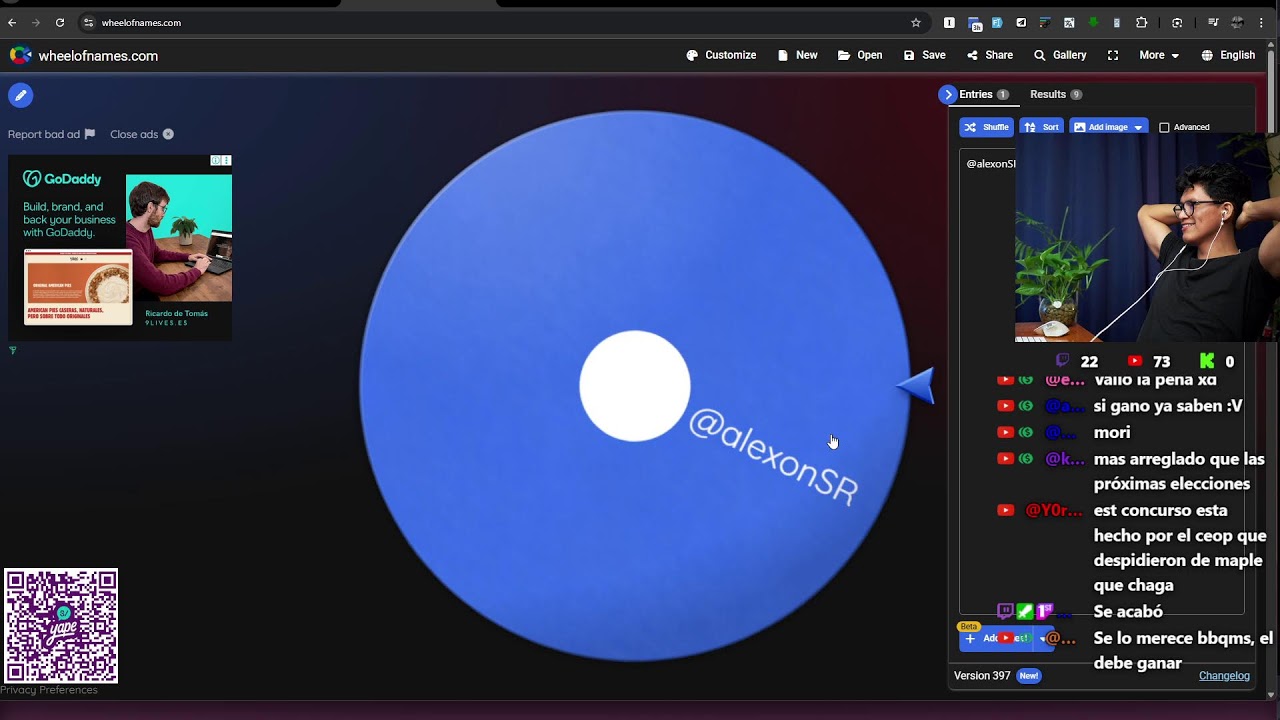Screen dimensions: 1280x720
Task: Open the Add image dropdown
Action: (1108, 127)
